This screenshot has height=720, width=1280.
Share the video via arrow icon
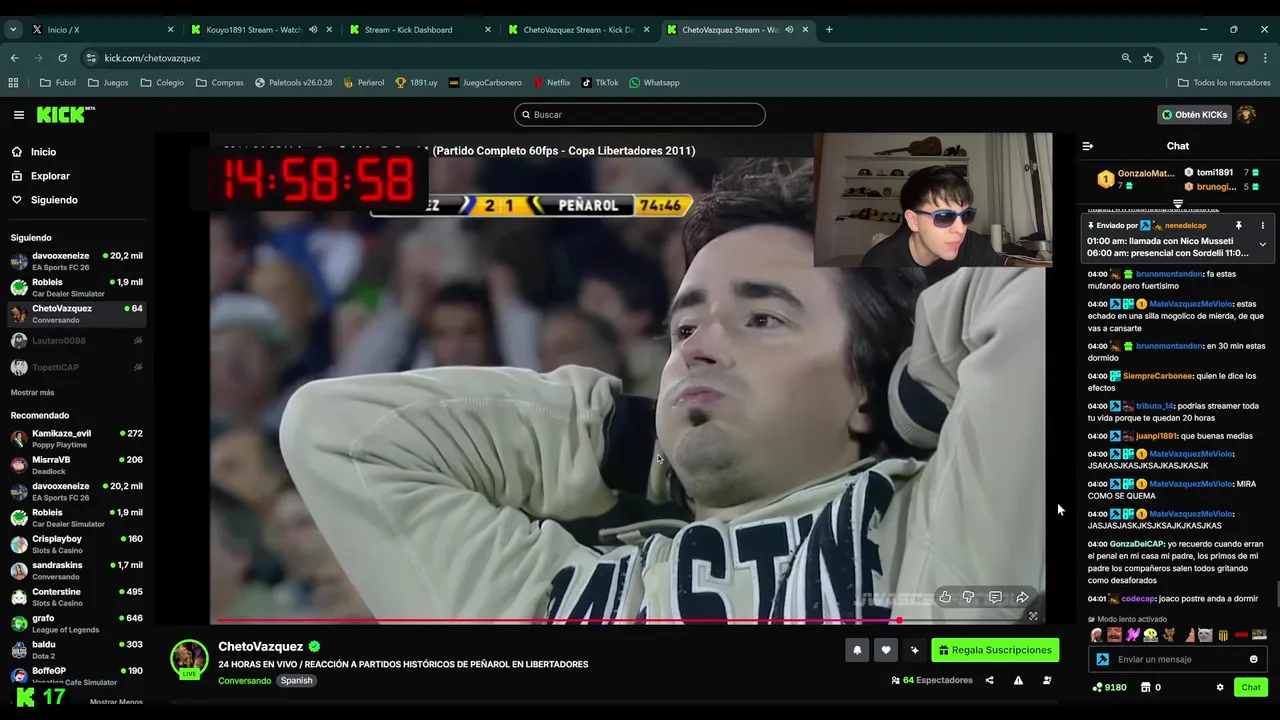(1022, 597)
